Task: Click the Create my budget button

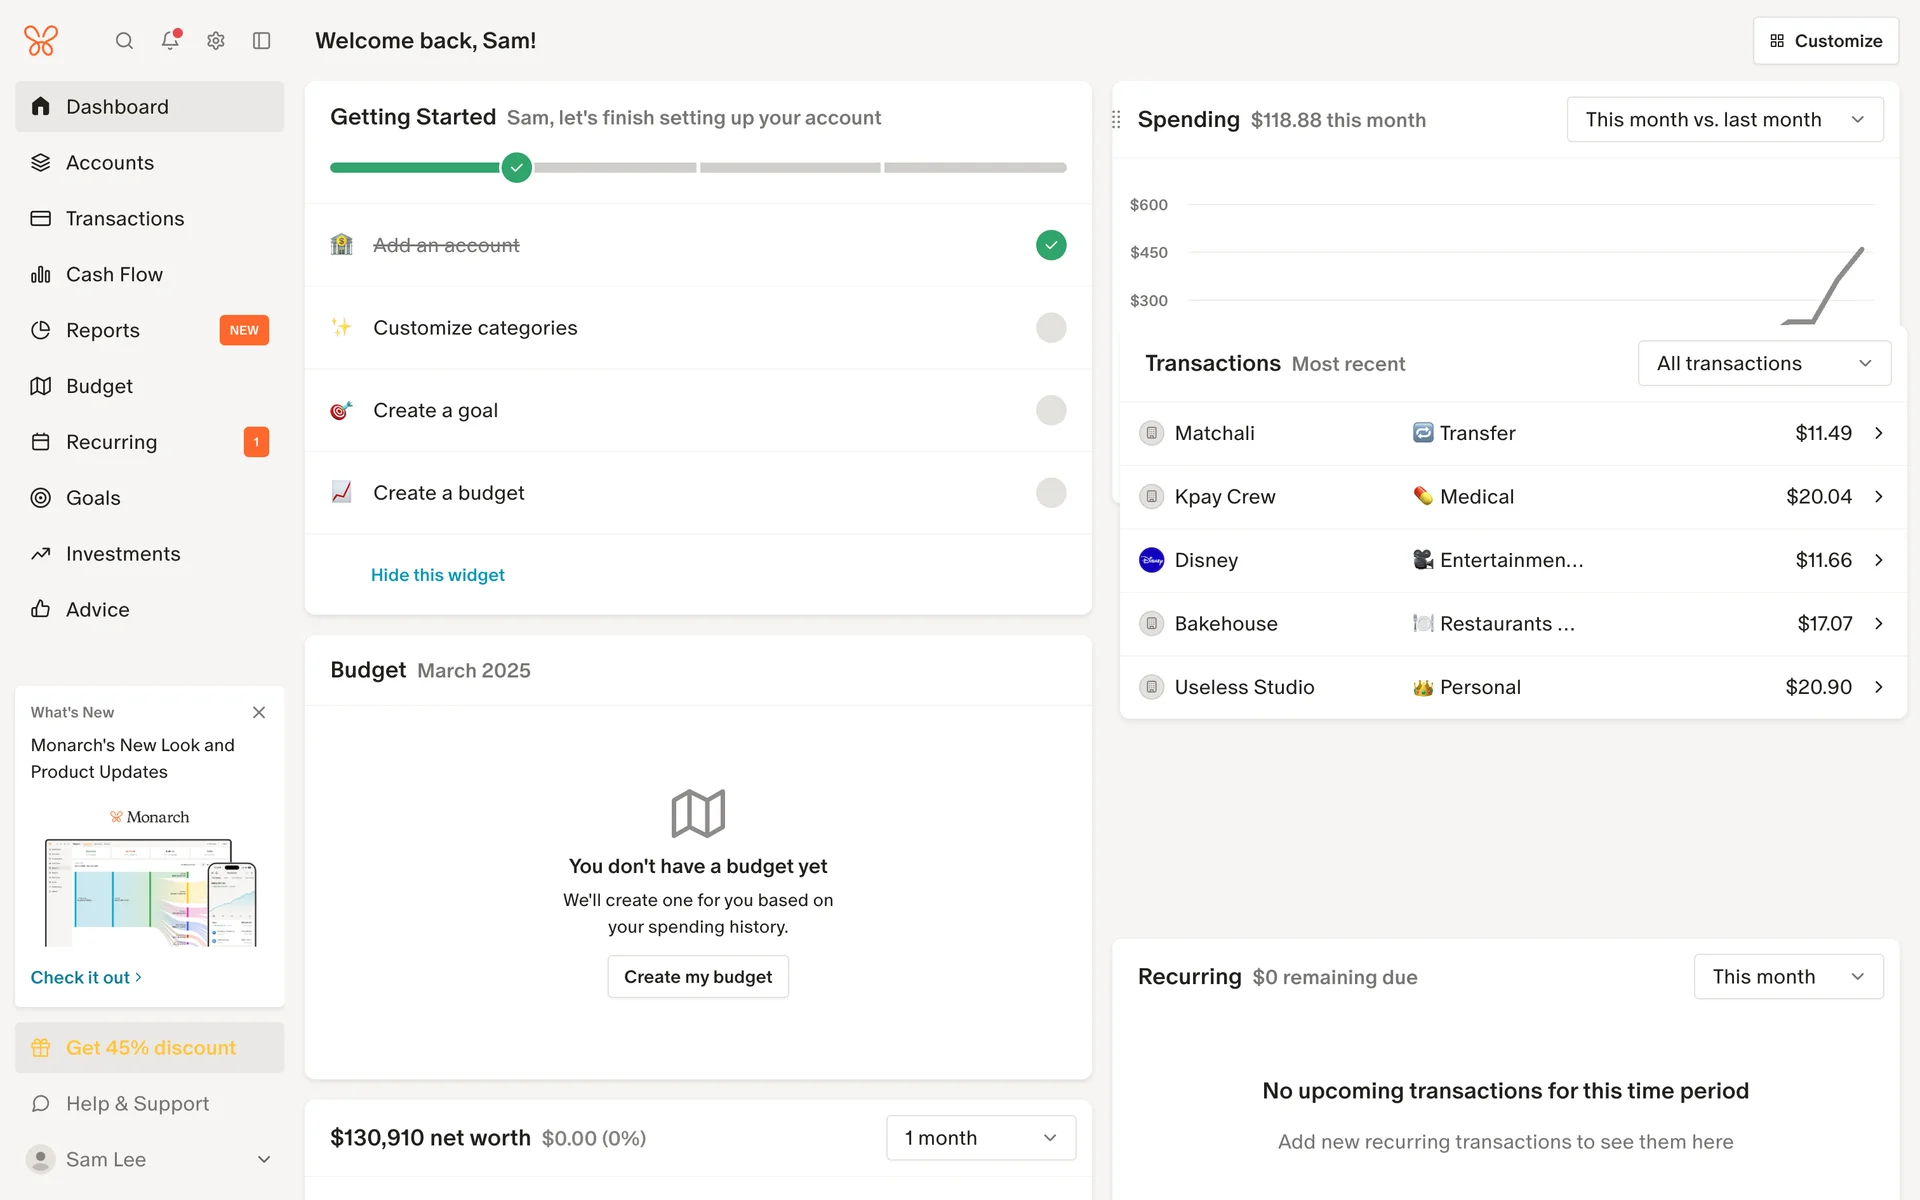Action: tap(698, 977)
